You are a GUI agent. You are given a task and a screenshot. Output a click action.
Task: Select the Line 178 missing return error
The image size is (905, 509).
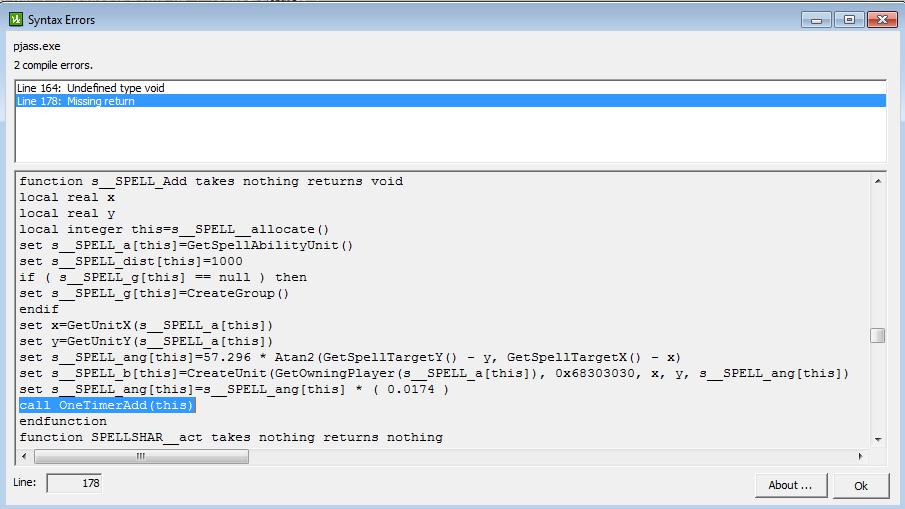pos(76,101)
